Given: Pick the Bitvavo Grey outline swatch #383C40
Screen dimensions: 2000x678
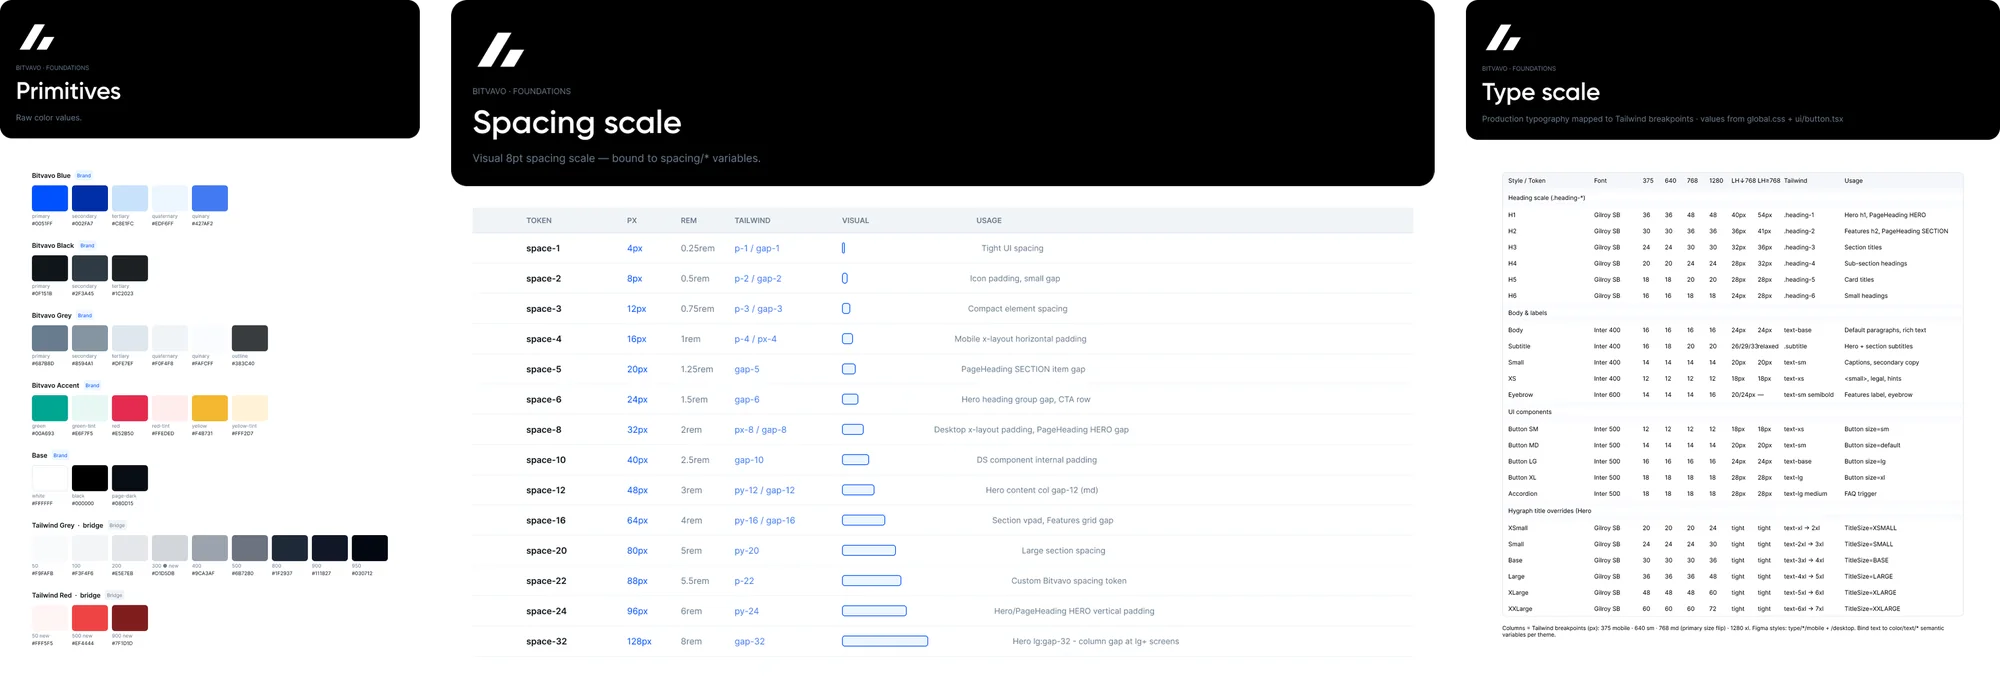Looking at the screenshot, I should click(250, 338).
